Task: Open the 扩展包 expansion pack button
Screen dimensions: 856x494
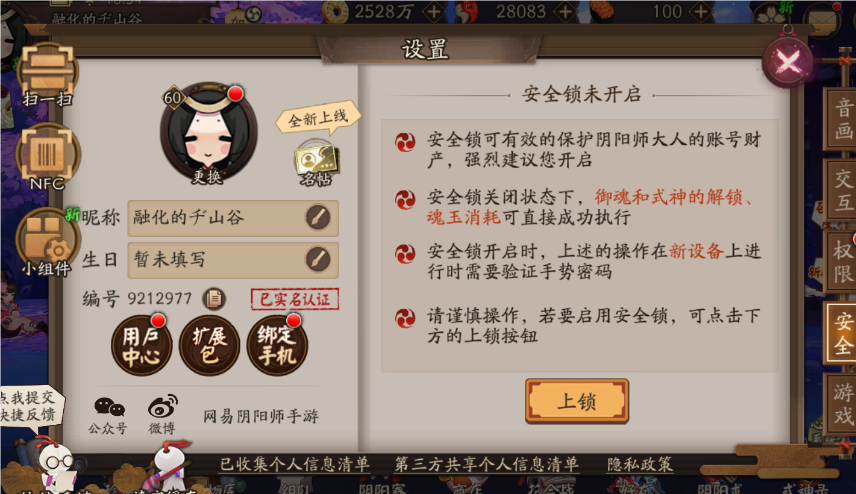Action: [209, 346]
